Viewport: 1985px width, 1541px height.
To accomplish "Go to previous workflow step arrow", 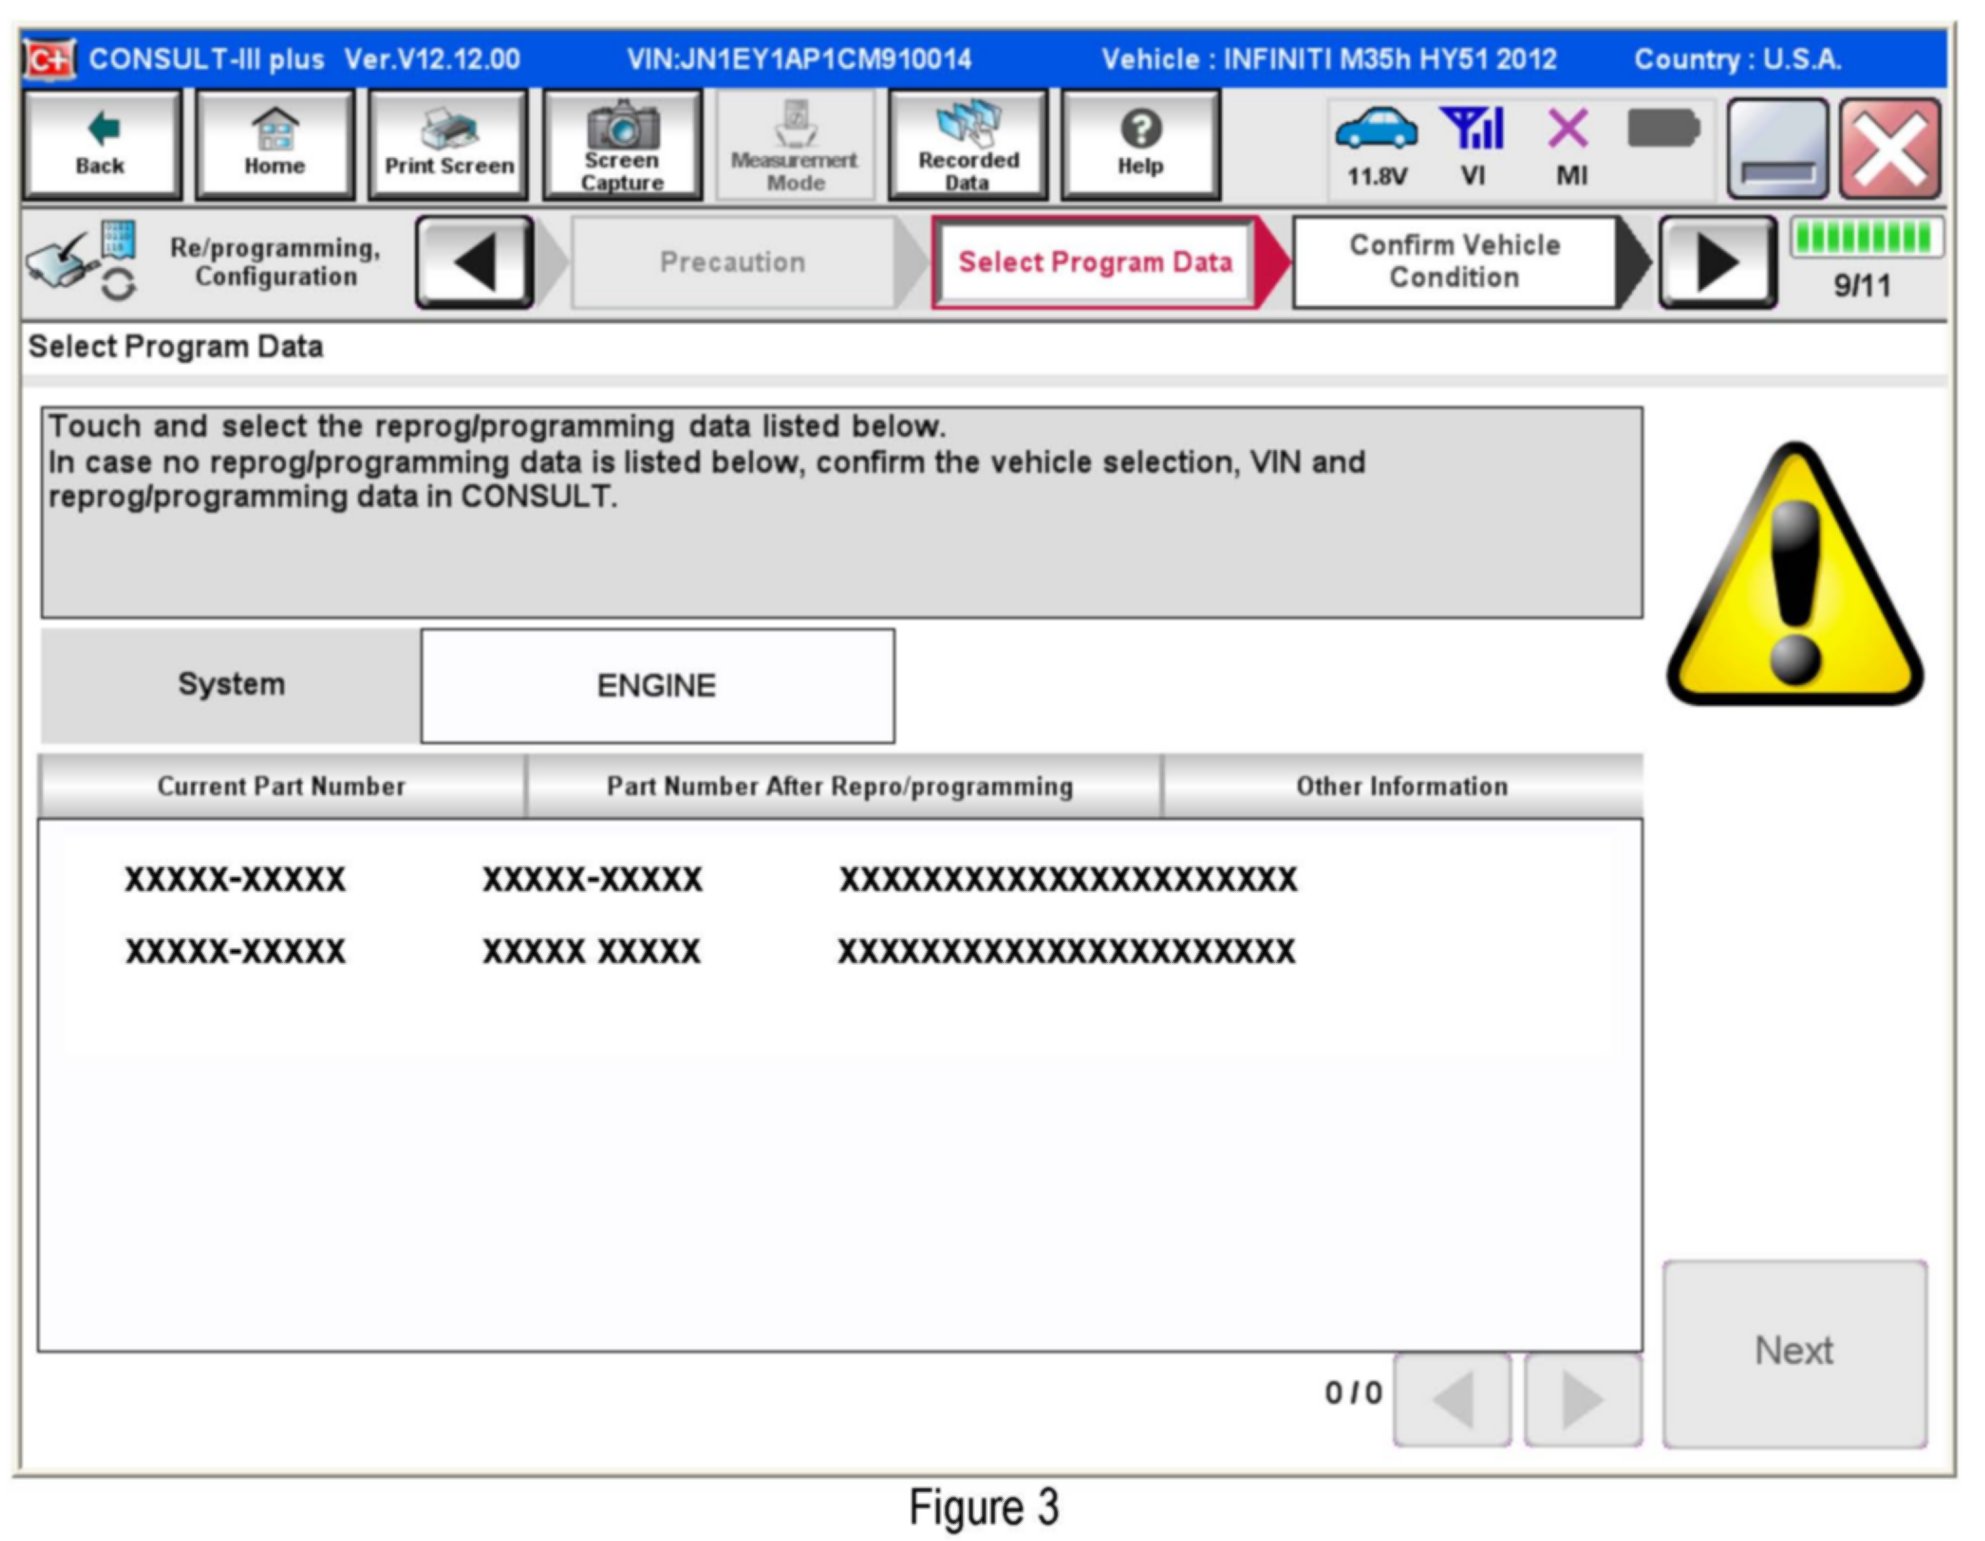I will pos(474,262).
